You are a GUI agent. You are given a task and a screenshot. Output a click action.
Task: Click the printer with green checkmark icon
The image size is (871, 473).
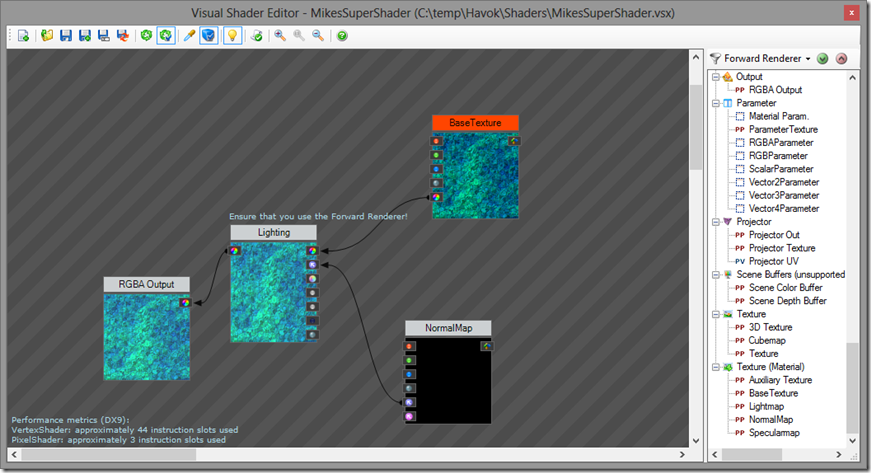click(256, 36)
